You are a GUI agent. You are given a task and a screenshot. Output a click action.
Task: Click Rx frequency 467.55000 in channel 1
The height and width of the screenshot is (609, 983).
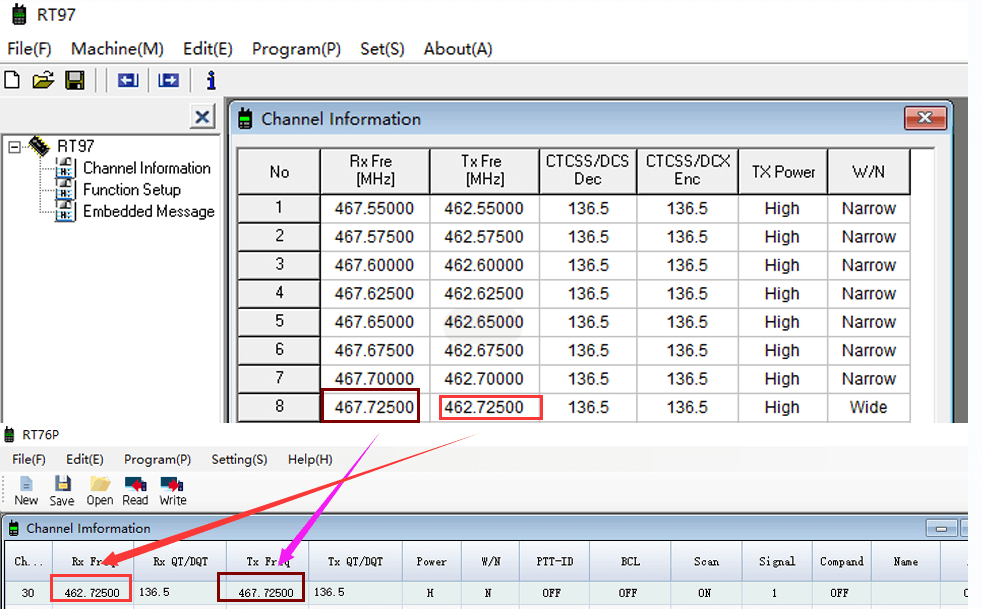(x=374, y=208)
